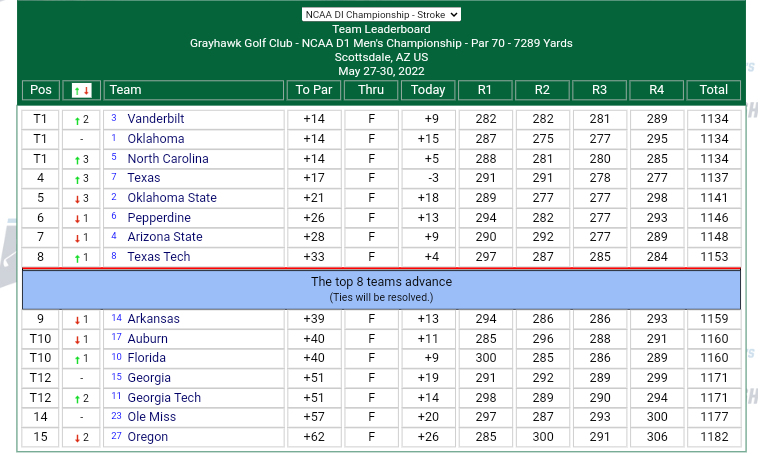This screenshot has height=461, width=758.
Task: Click the top 8 teams advance banner
Action: pos(381,288)
